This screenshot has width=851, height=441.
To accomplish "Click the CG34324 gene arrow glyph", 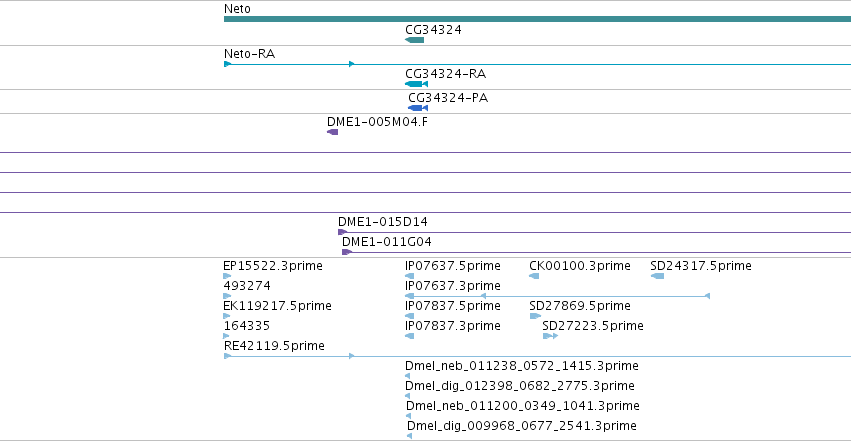I will (415, 40).
